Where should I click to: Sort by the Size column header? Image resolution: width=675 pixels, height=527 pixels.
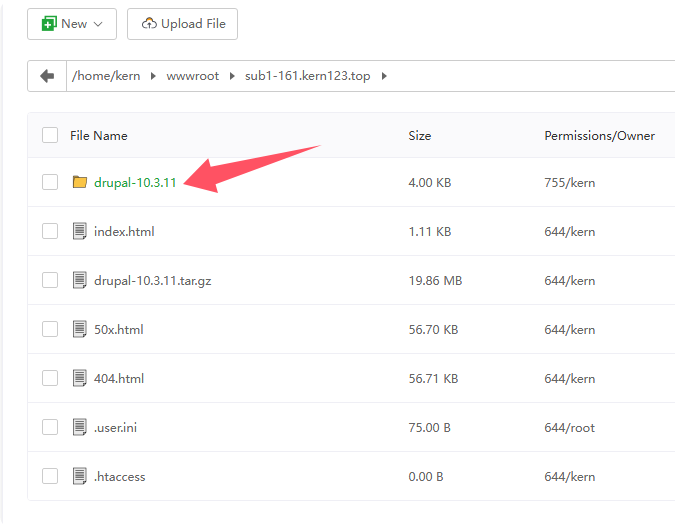pos(420,135)
